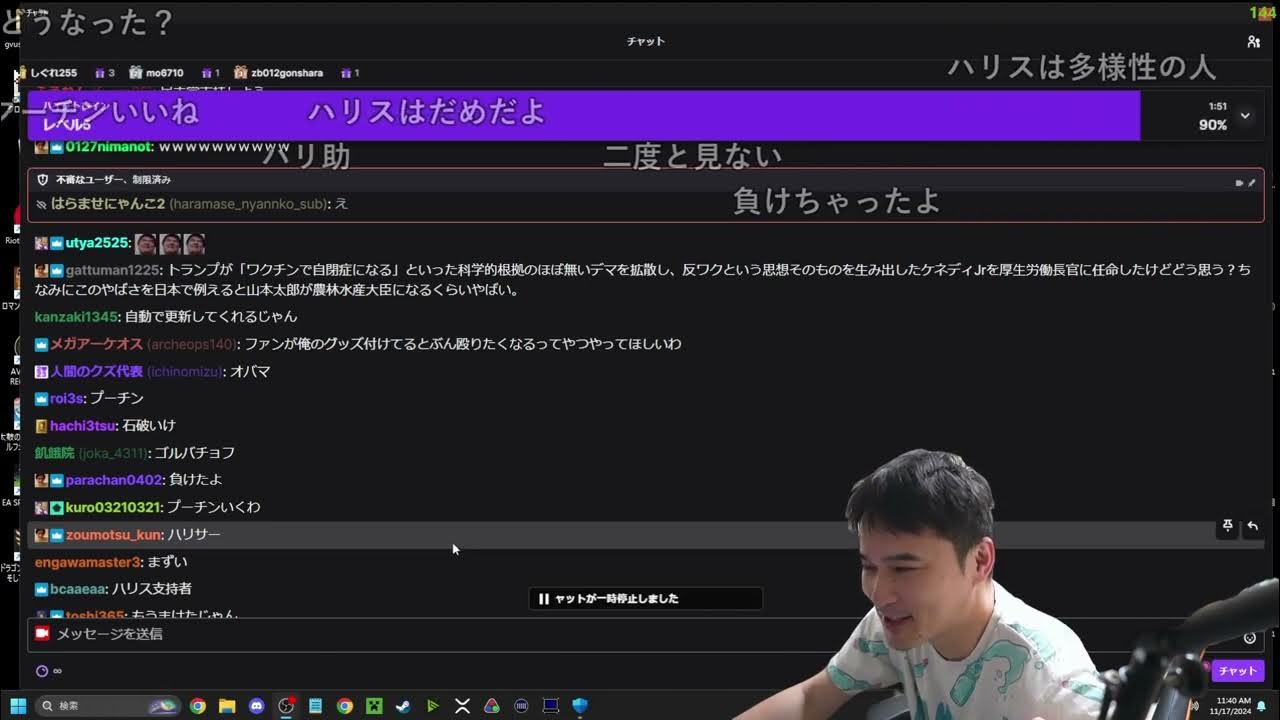The width and height of the screenshot is (1280, 720).
Task: Open username parachan0402 profile
Action: point(113,480)
